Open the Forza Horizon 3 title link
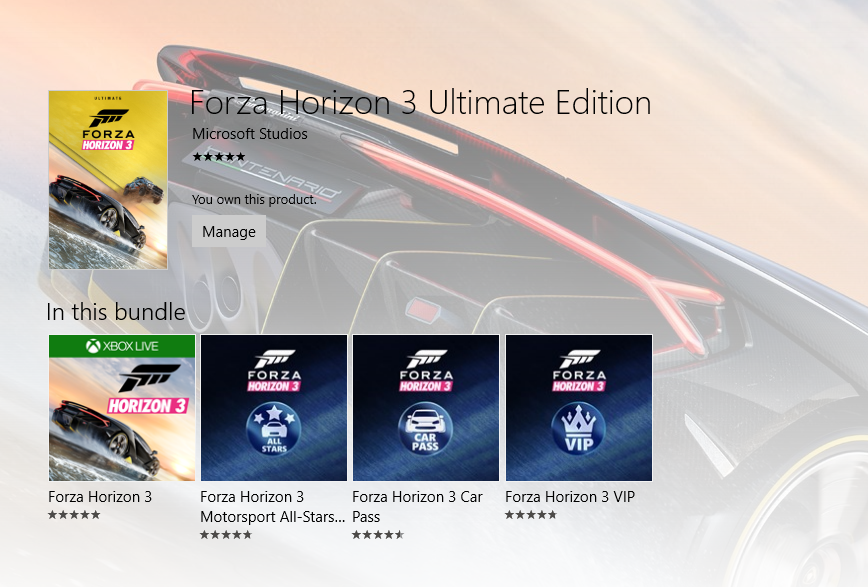 (100, 497)
